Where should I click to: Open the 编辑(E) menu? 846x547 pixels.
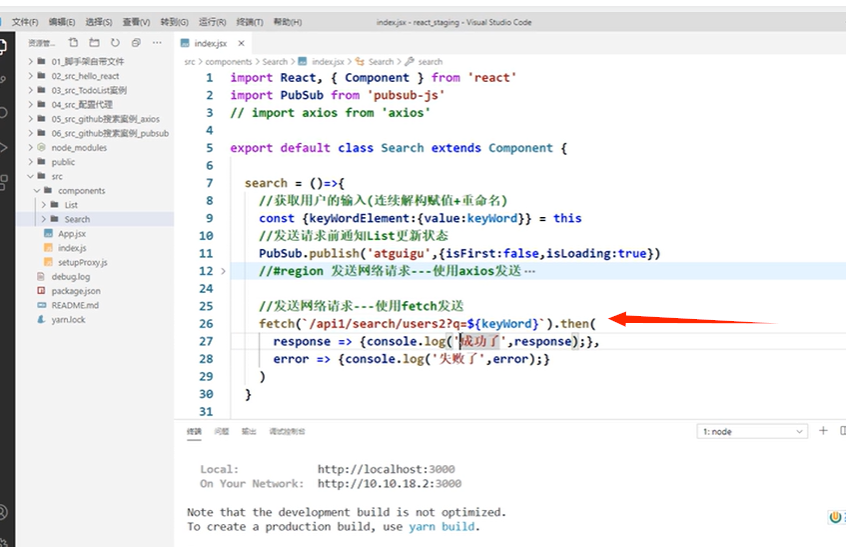(62, 22)
